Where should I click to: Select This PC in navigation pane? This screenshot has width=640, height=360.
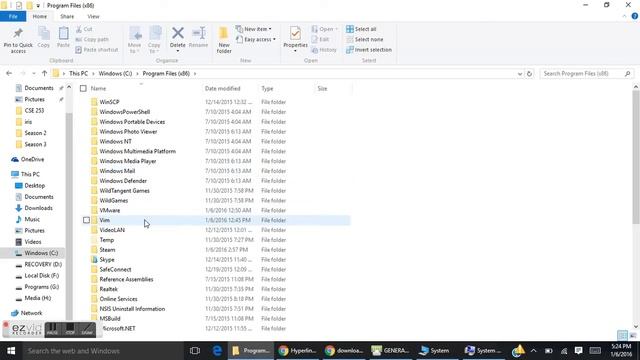click(x=30, y=174)
